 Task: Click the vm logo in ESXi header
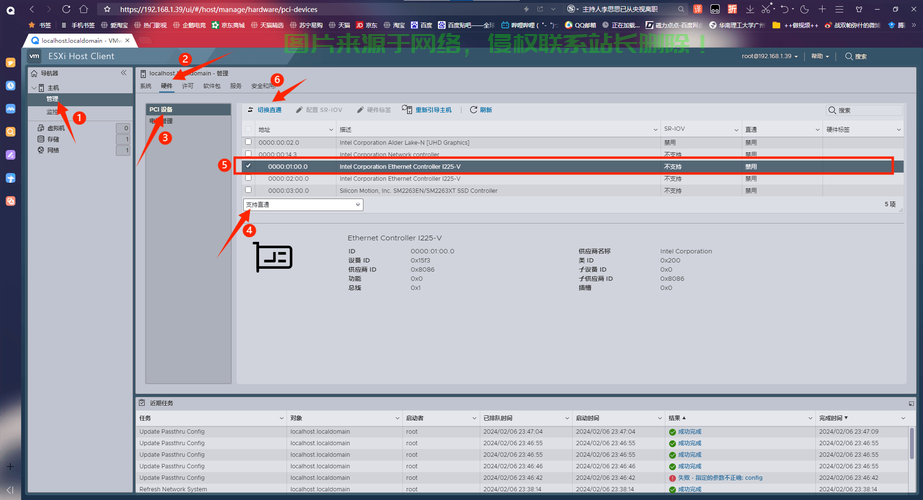point(34,56)
